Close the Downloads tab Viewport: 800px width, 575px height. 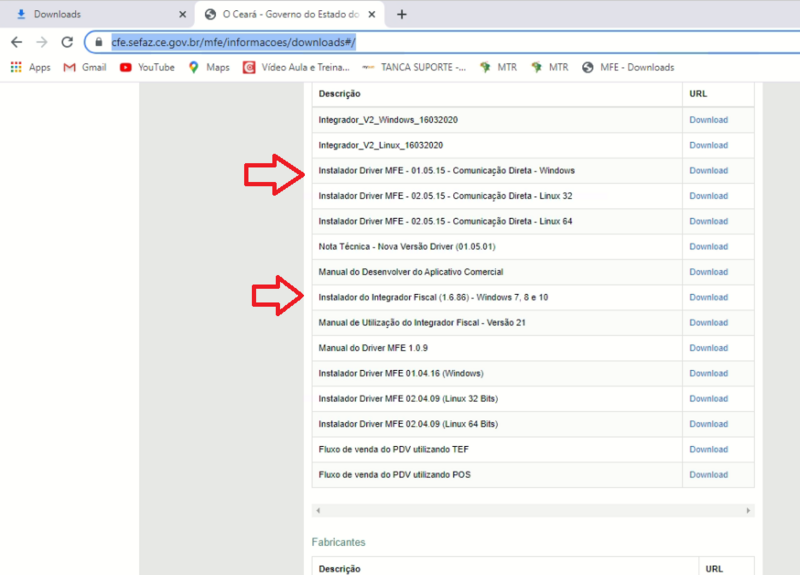pos(183,14)
